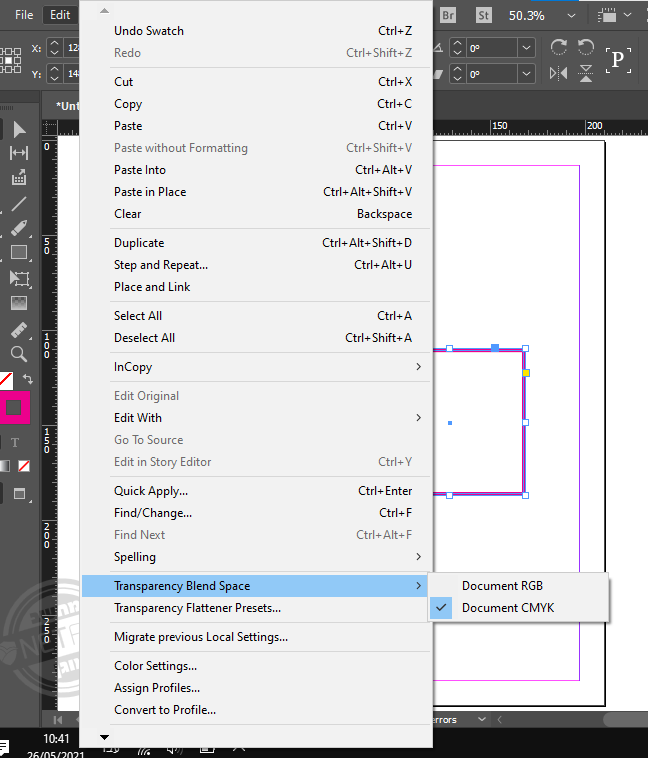
Task: Click the view mode icon in toolbox
Action: (19, 494)
